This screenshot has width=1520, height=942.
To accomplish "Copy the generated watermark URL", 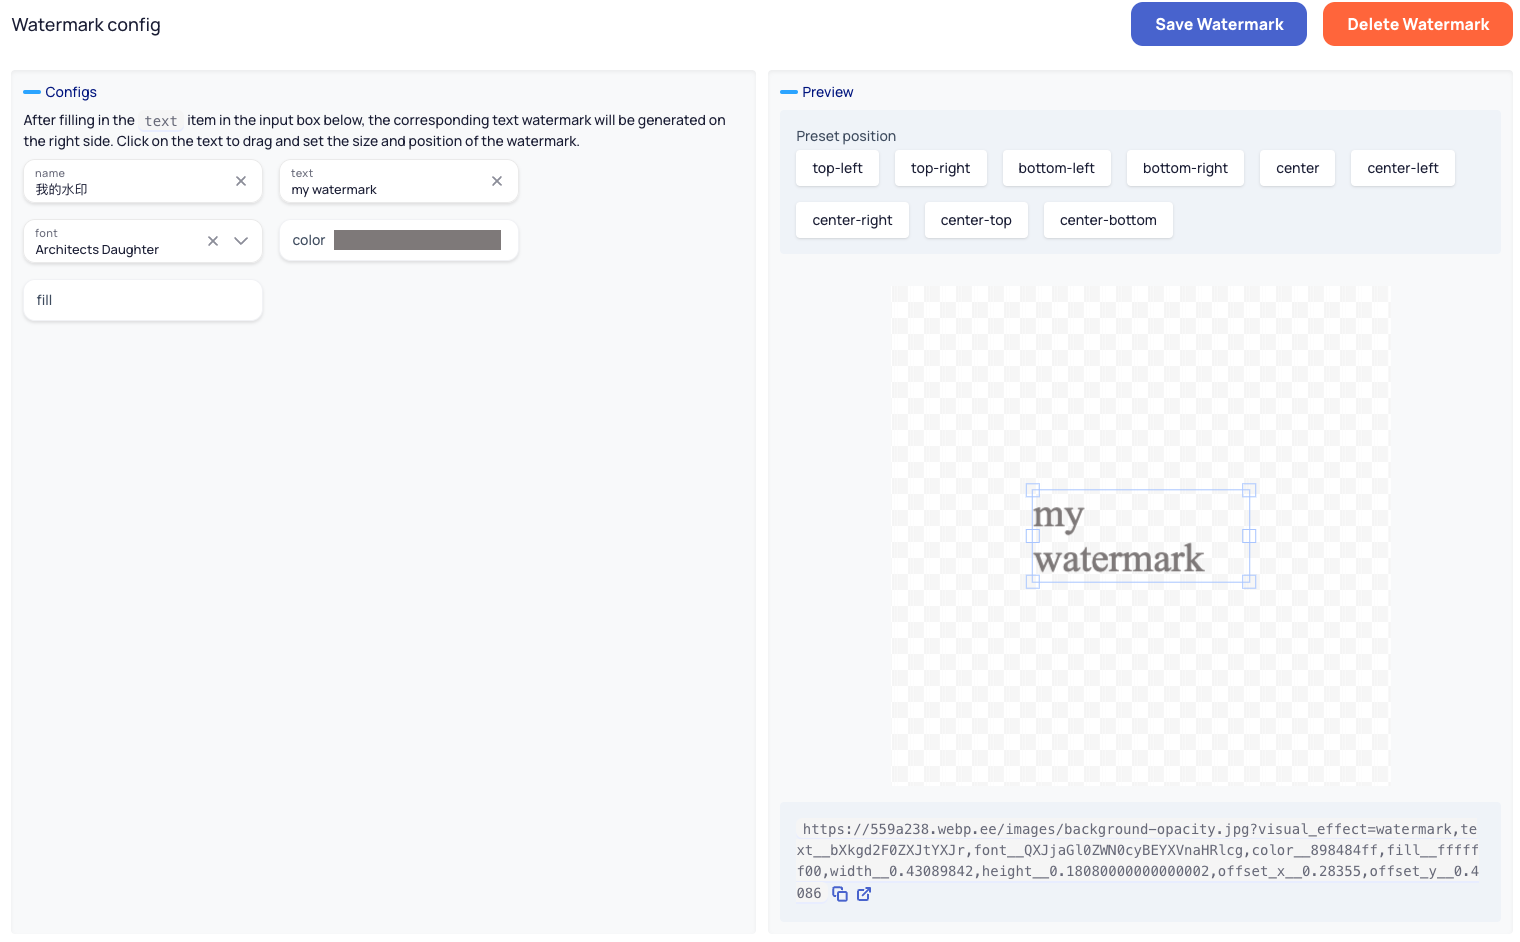I will pyautogui.click(x=839, y=893).
